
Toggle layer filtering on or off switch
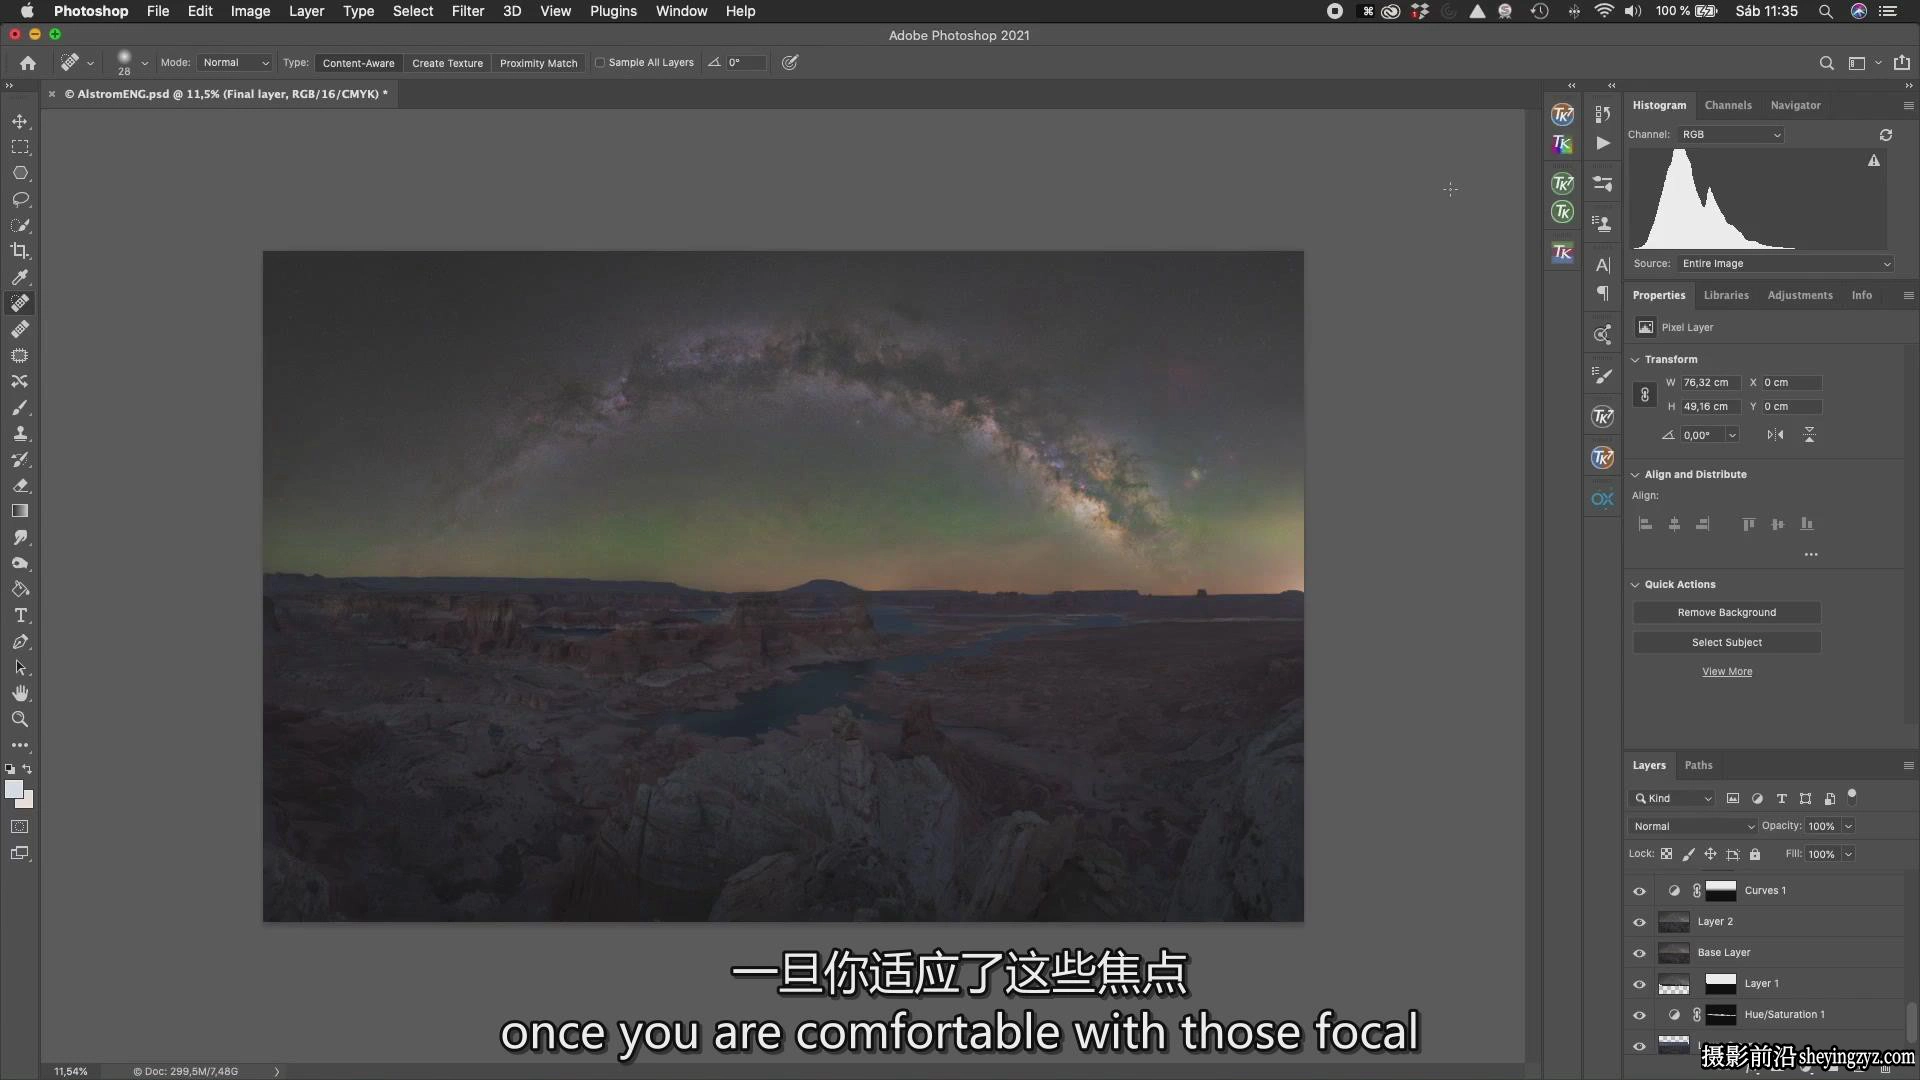pos(1852,796)
